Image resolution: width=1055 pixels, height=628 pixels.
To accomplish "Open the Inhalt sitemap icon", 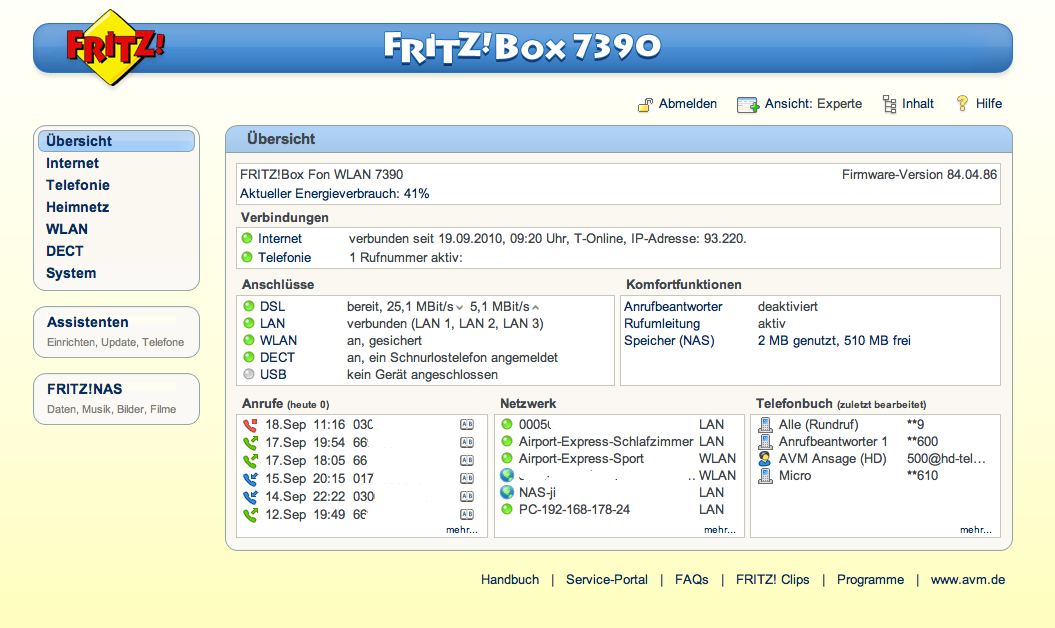I will tap(888, 103).
